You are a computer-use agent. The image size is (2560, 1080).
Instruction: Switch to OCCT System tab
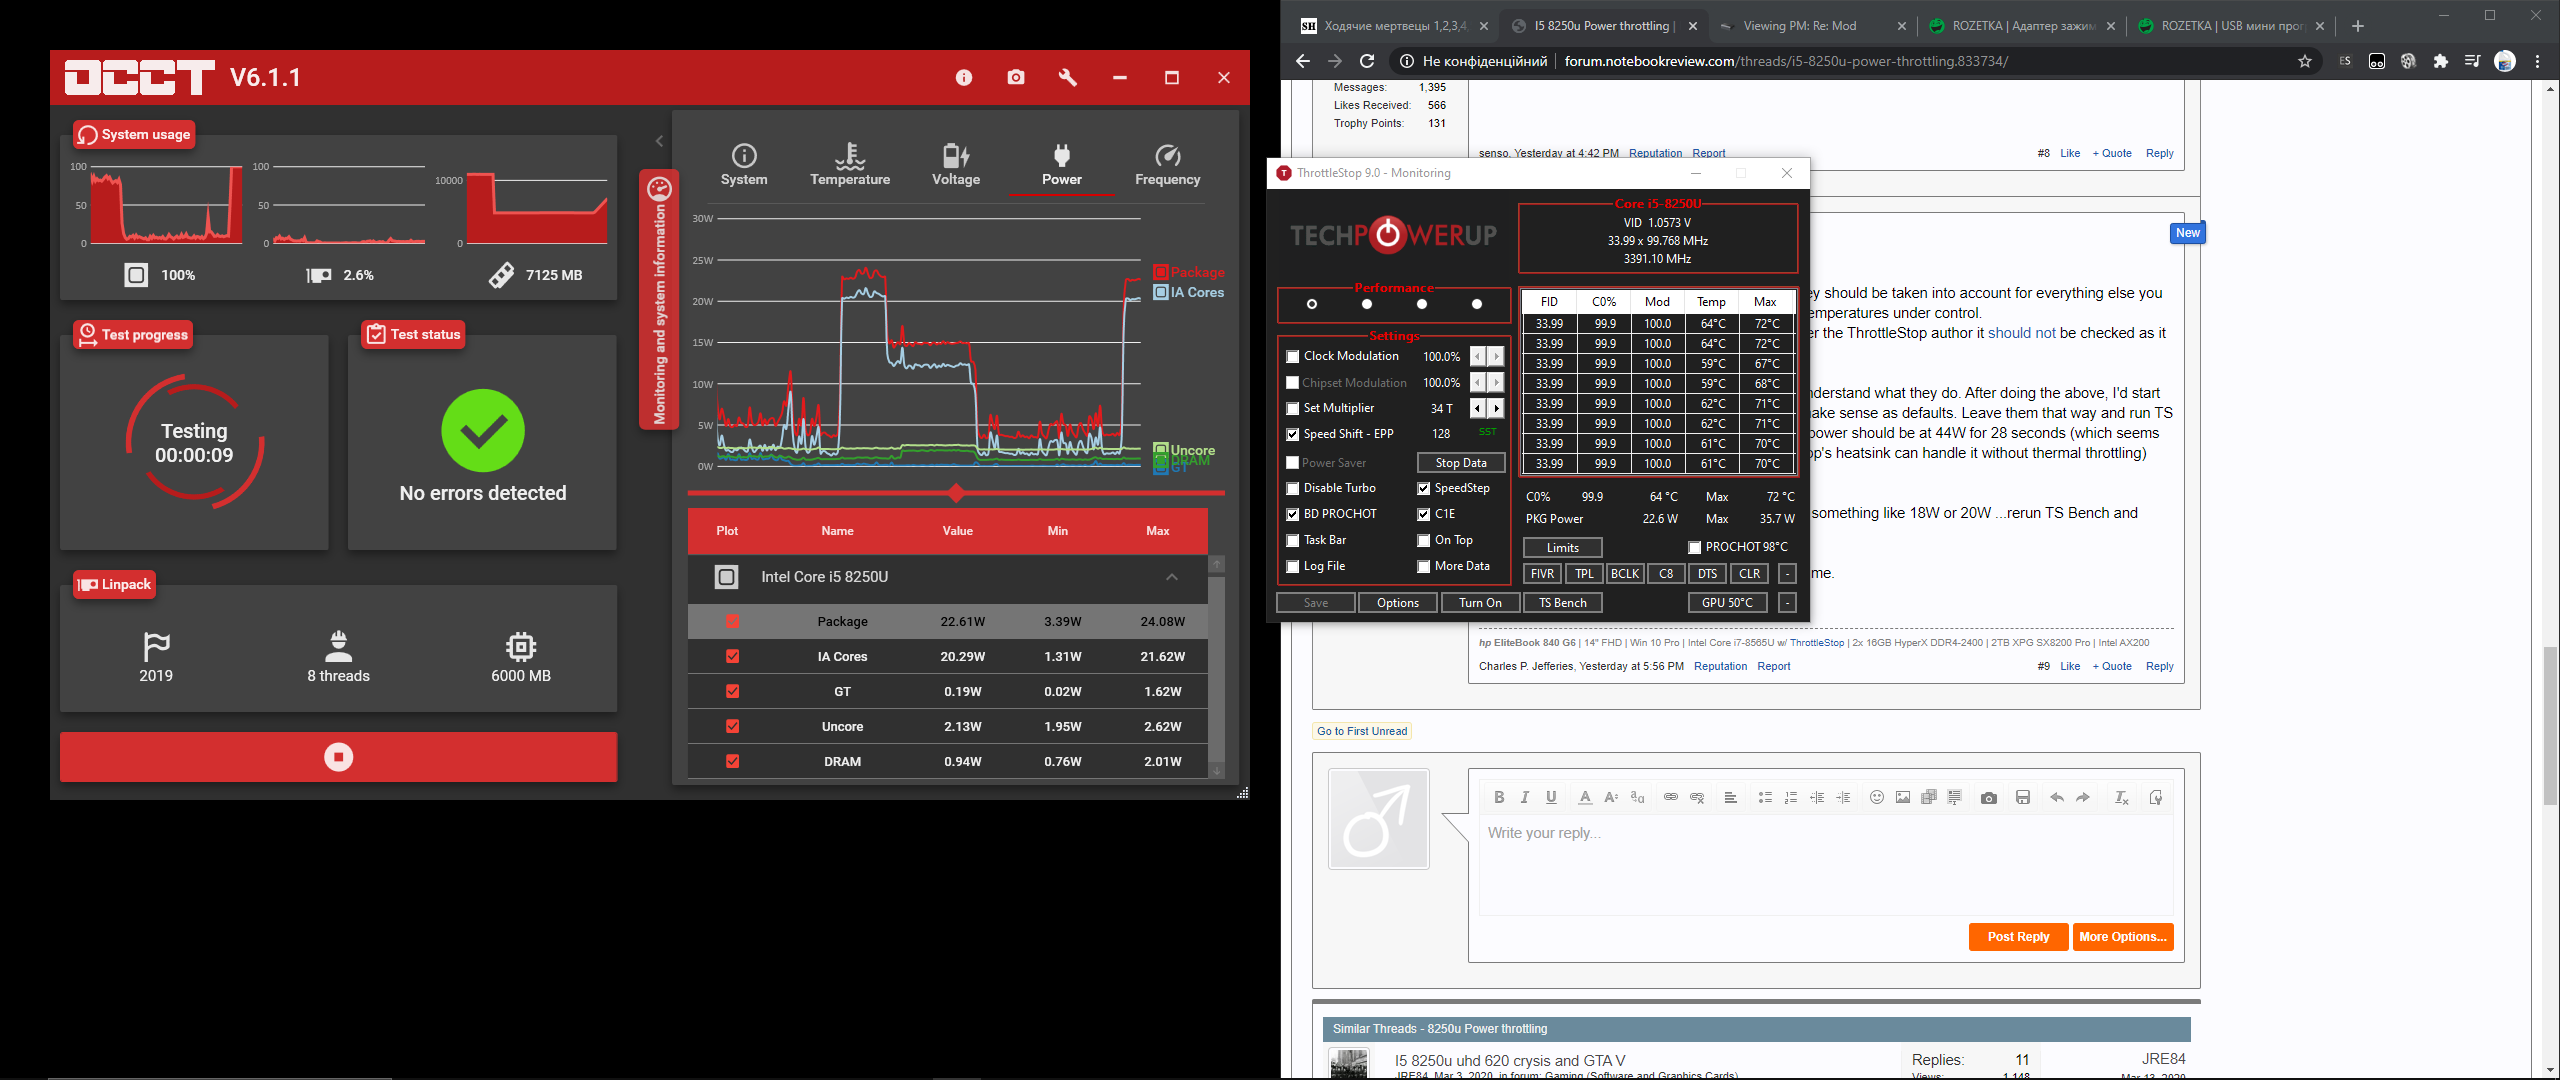tap(744, 165)
